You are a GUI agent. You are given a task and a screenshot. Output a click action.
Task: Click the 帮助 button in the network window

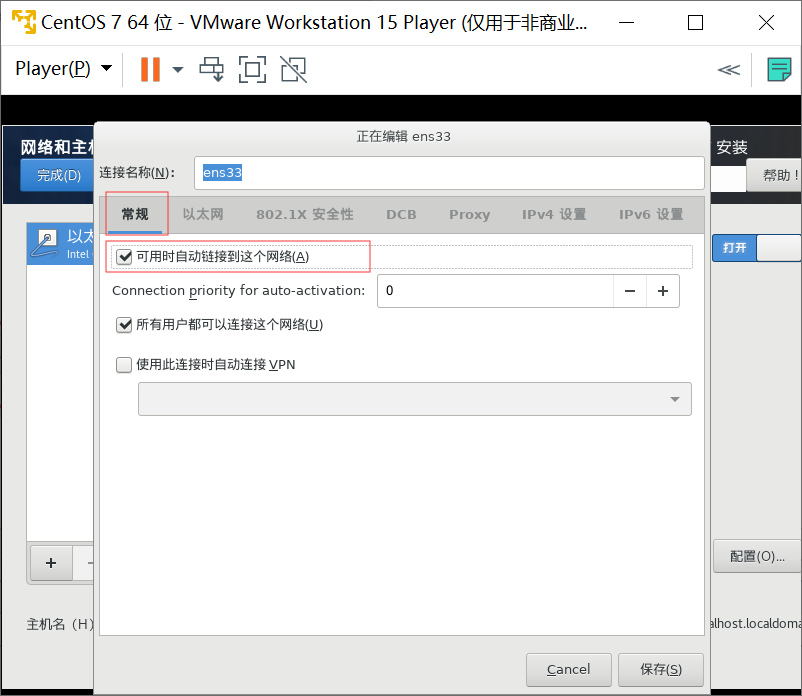tap(775, 175)
